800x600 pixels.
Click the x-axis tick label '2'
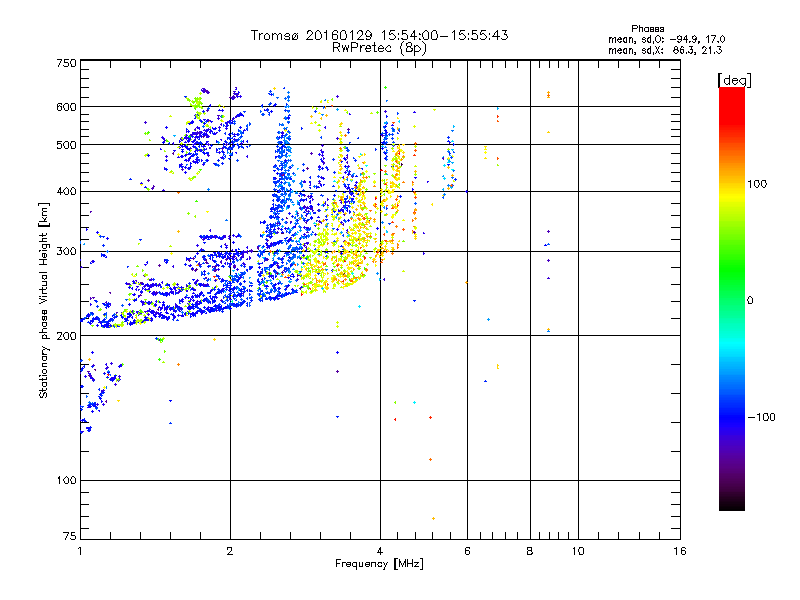pyautogui.click(x=230, y=551)
